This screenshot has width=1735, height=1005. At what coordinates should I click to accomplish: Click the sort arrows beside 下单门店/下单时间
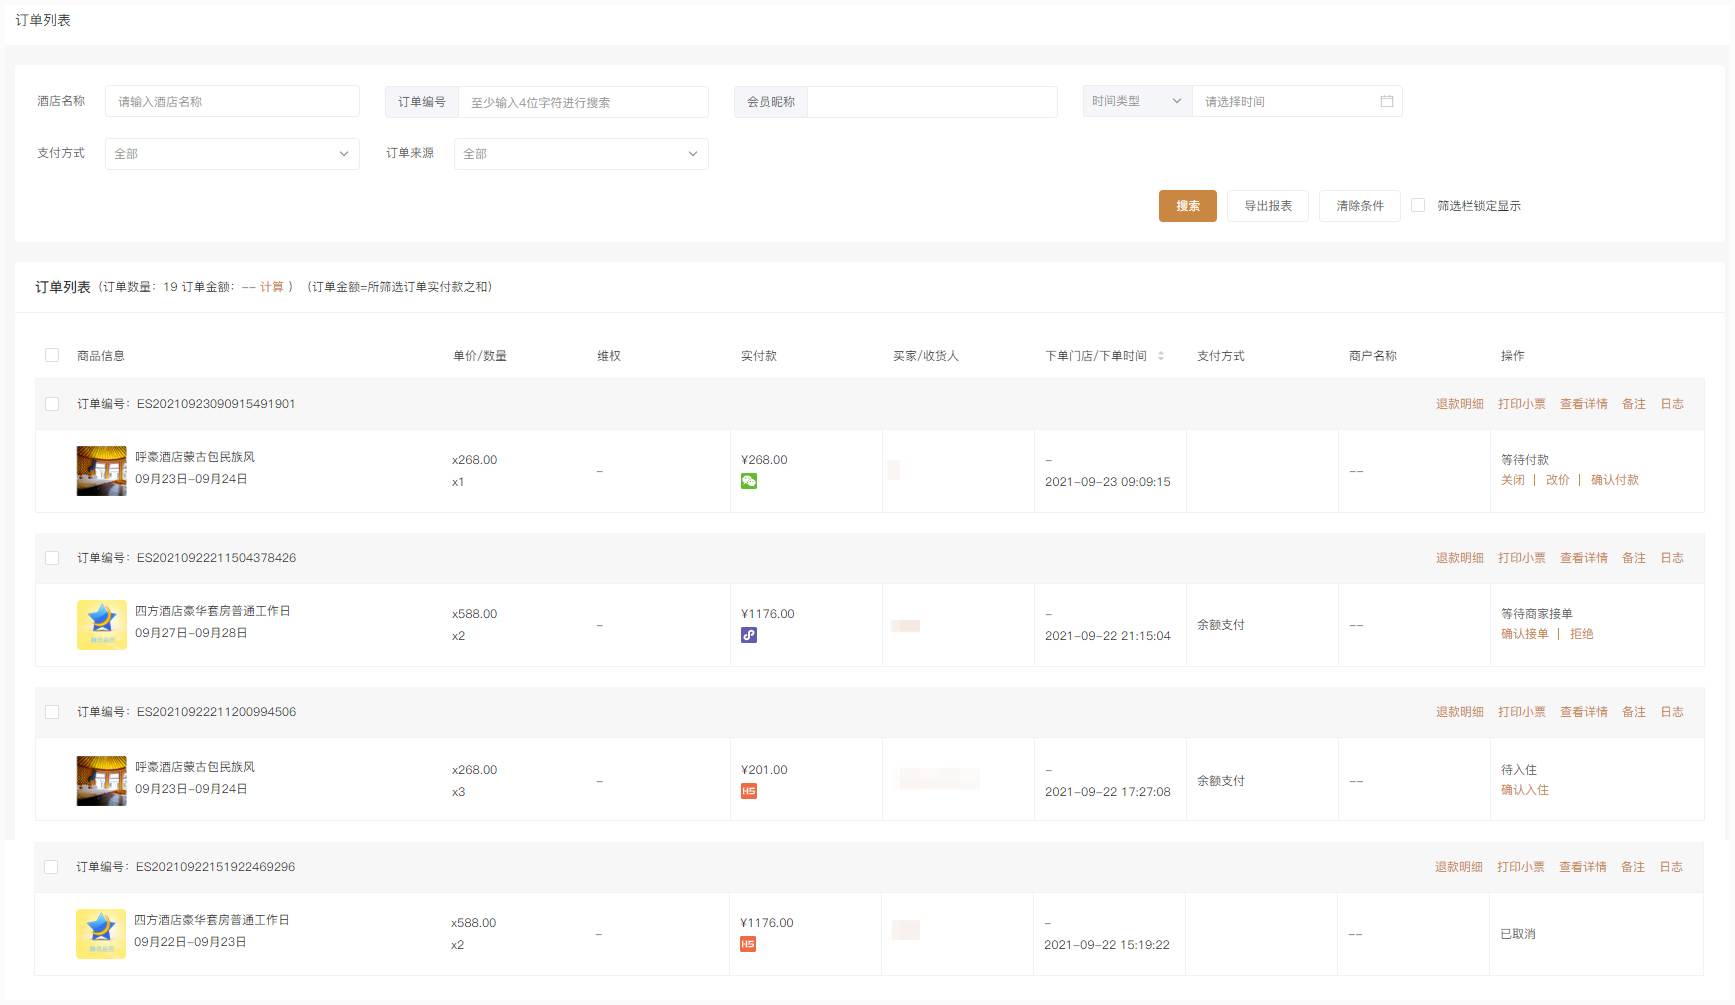[1161, 356]
